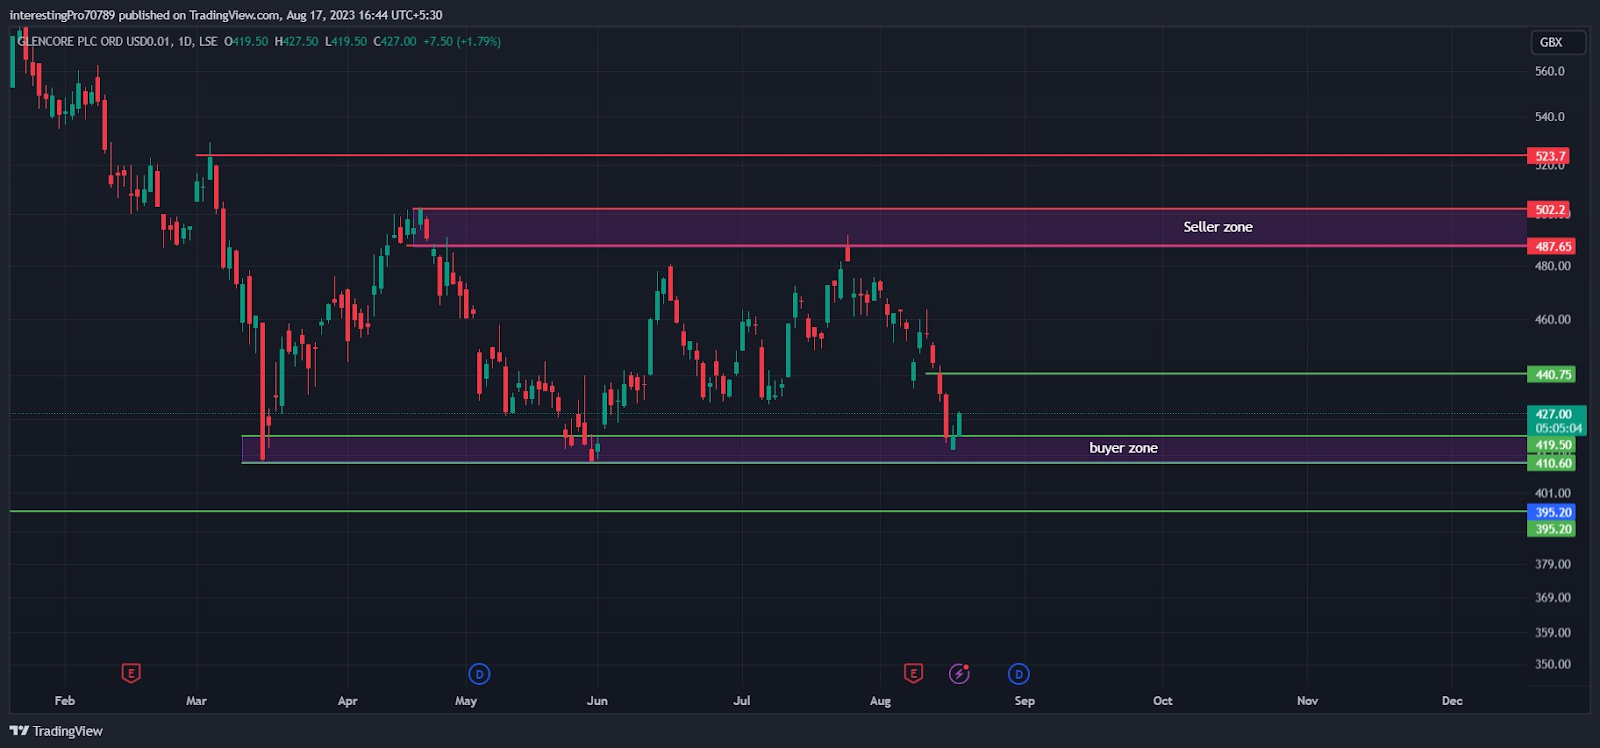Click the Nov label on time axis
Image resolution: width=1600 pixels, height=748 pixels.
point(1308,701)
